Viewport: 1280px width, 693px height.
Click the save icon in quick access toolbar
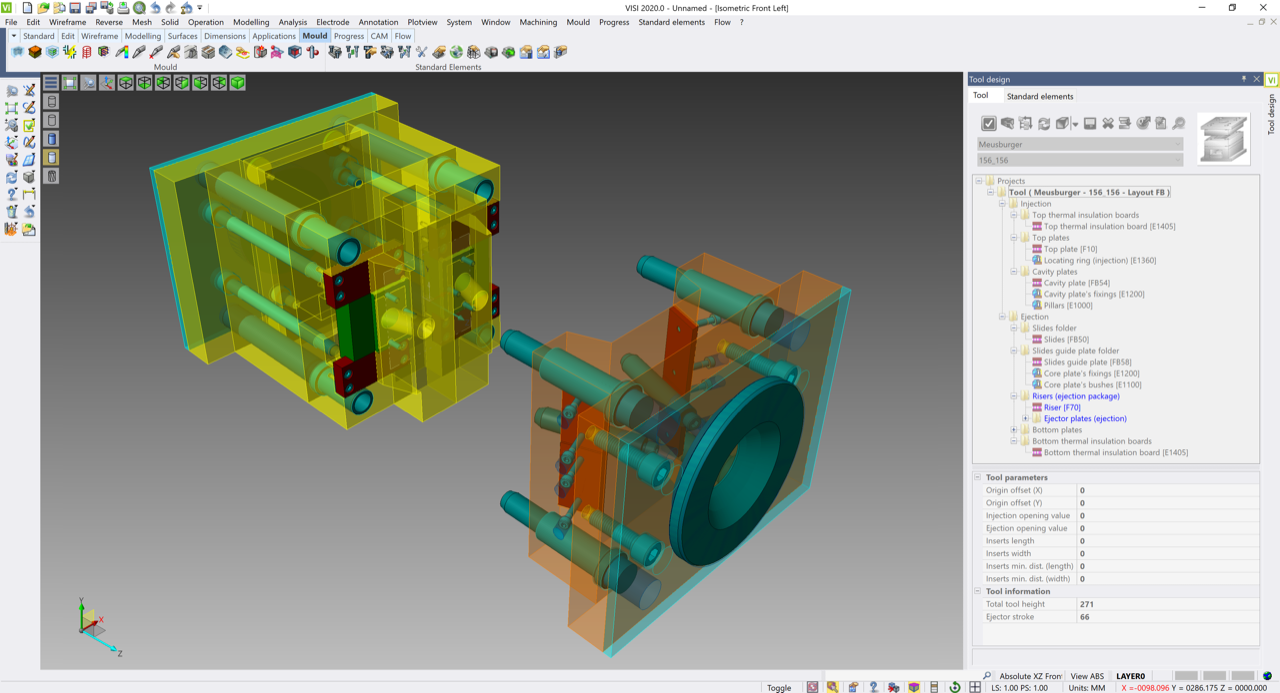(74, 8)
